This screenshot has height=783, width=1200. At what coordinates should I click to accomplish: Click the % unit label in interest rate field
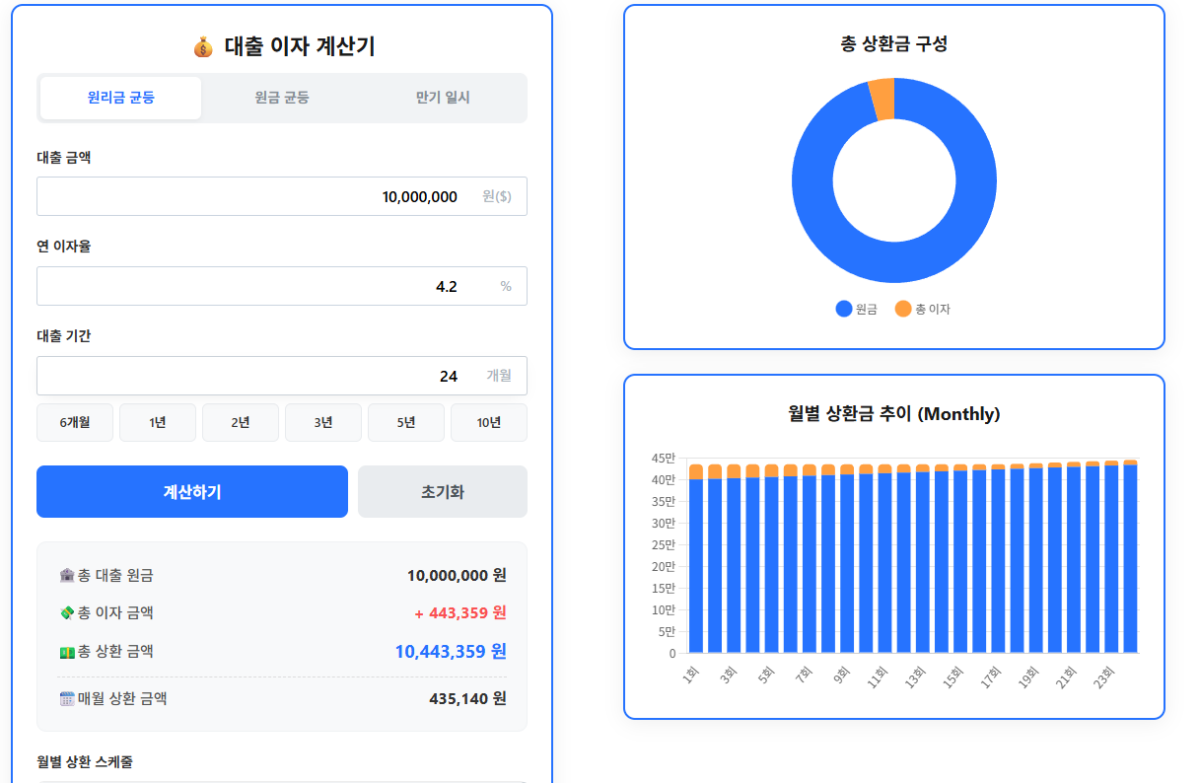(506, 286)
